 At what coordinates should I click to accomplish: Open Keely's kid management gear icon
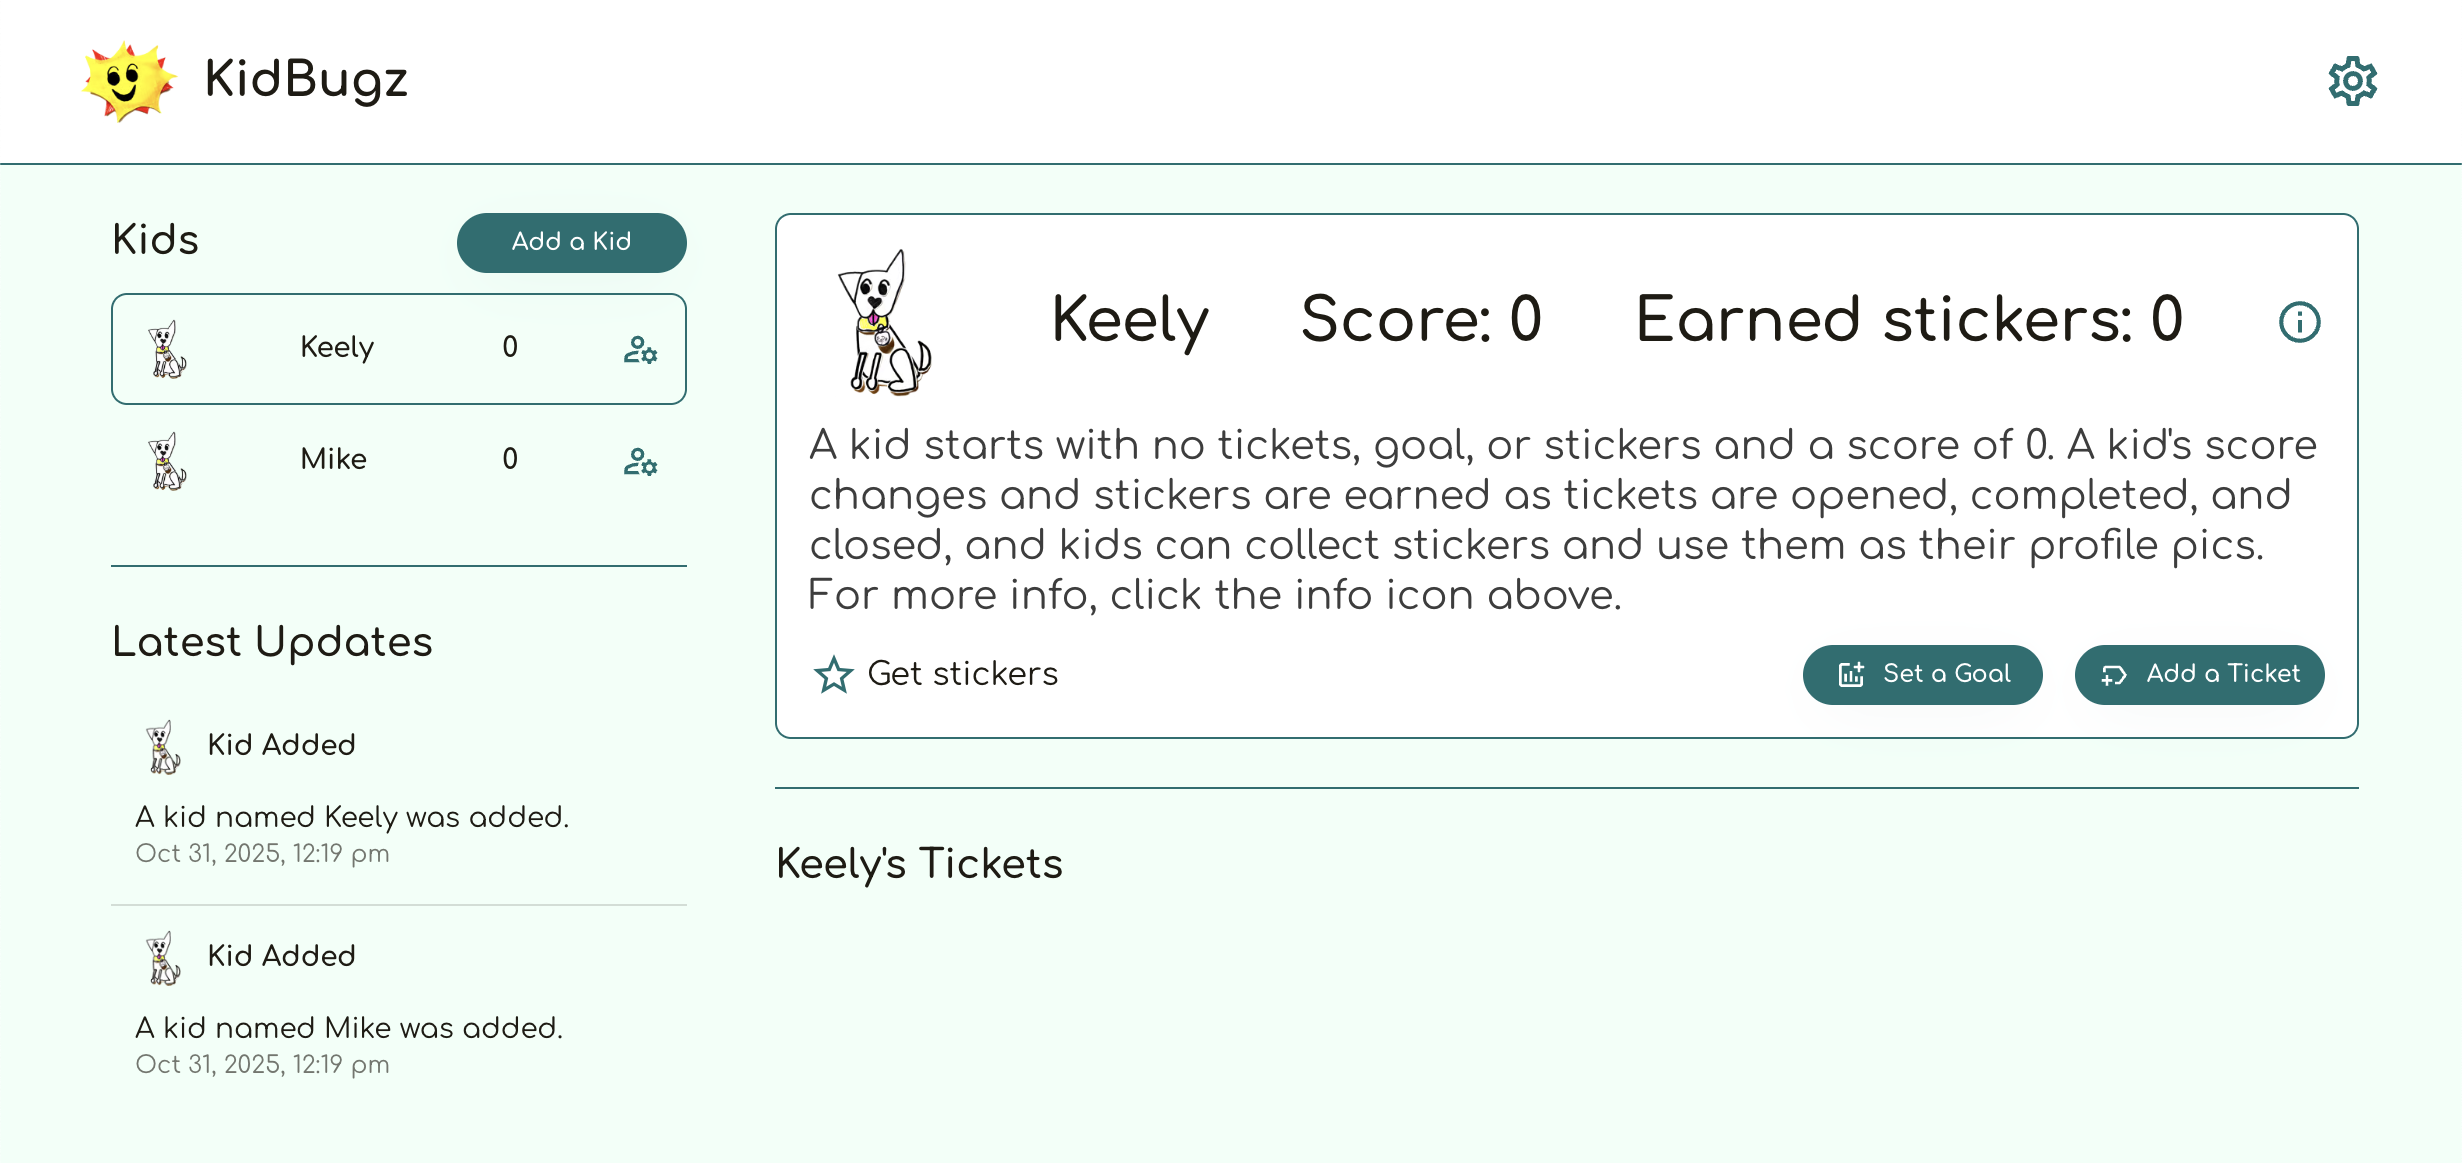[x=640, y=348]
